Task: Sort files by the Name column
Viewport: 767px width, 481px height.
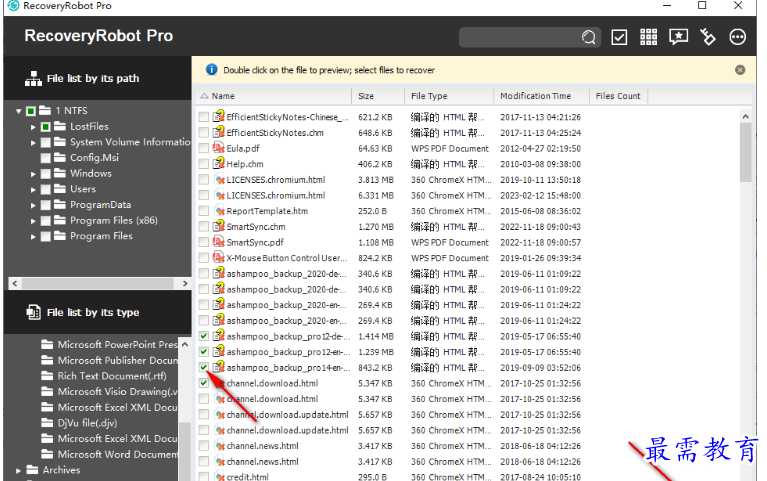Action: click(274, 96)
